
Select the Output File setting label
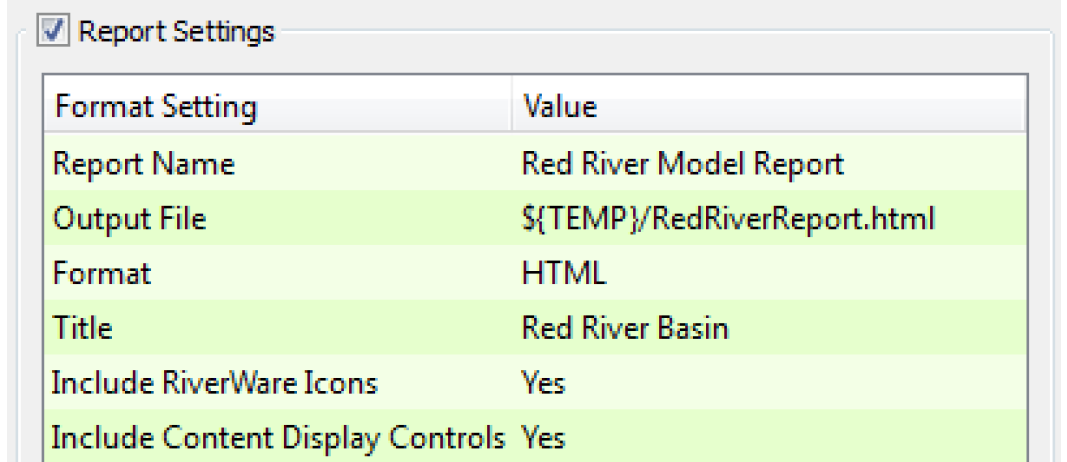point(130,217)
